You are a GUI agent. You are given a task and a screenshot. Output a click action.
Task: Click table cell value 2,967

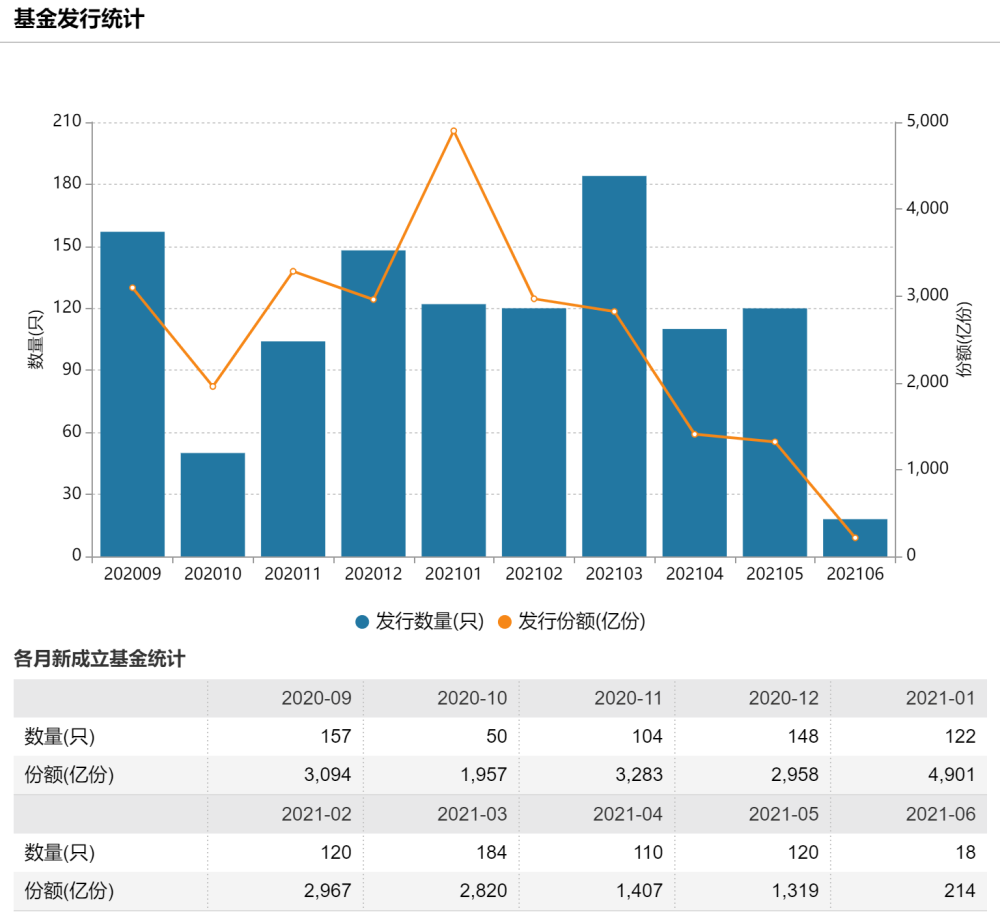point(328,891)
